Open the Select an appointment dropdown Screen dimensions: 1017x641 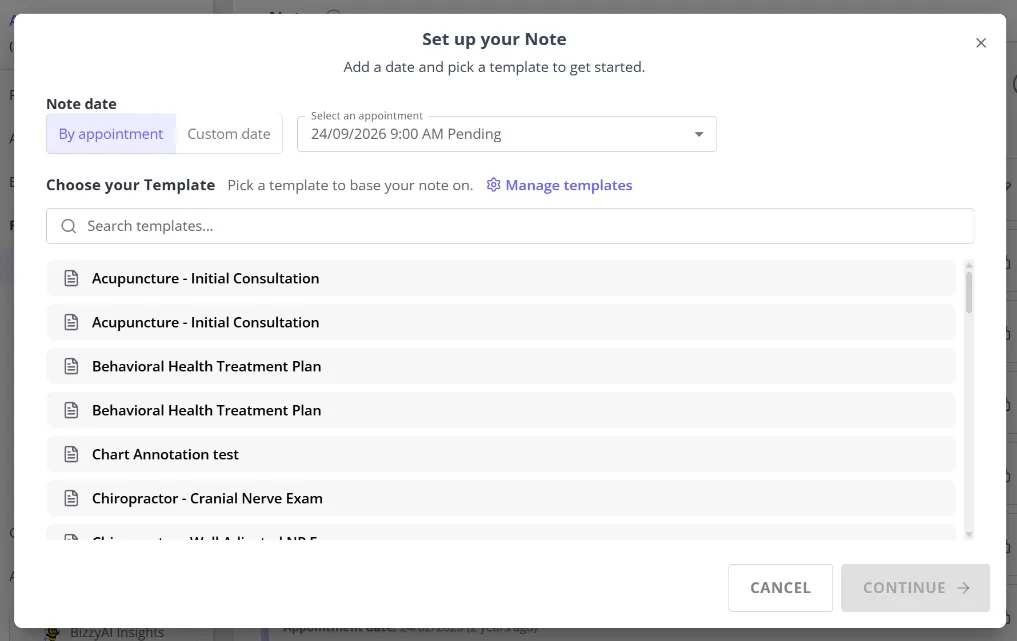pos(507,134)
